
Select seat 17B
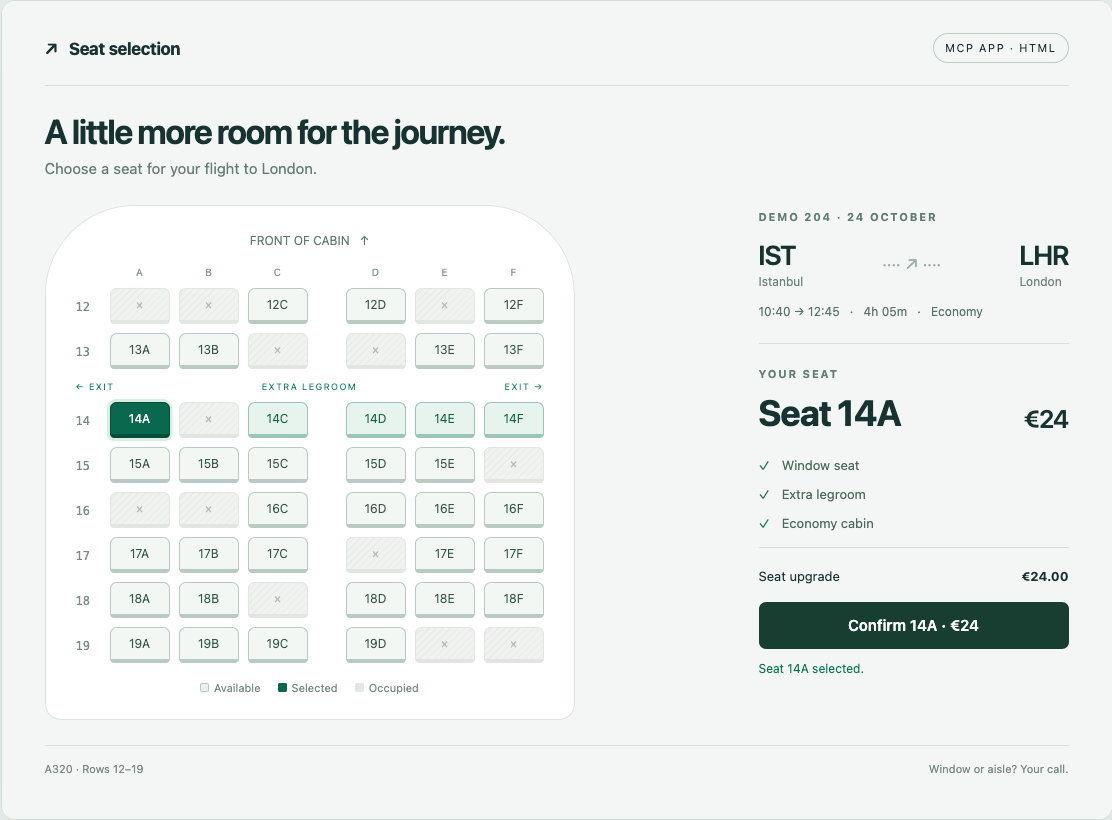[x=208, y=555]
